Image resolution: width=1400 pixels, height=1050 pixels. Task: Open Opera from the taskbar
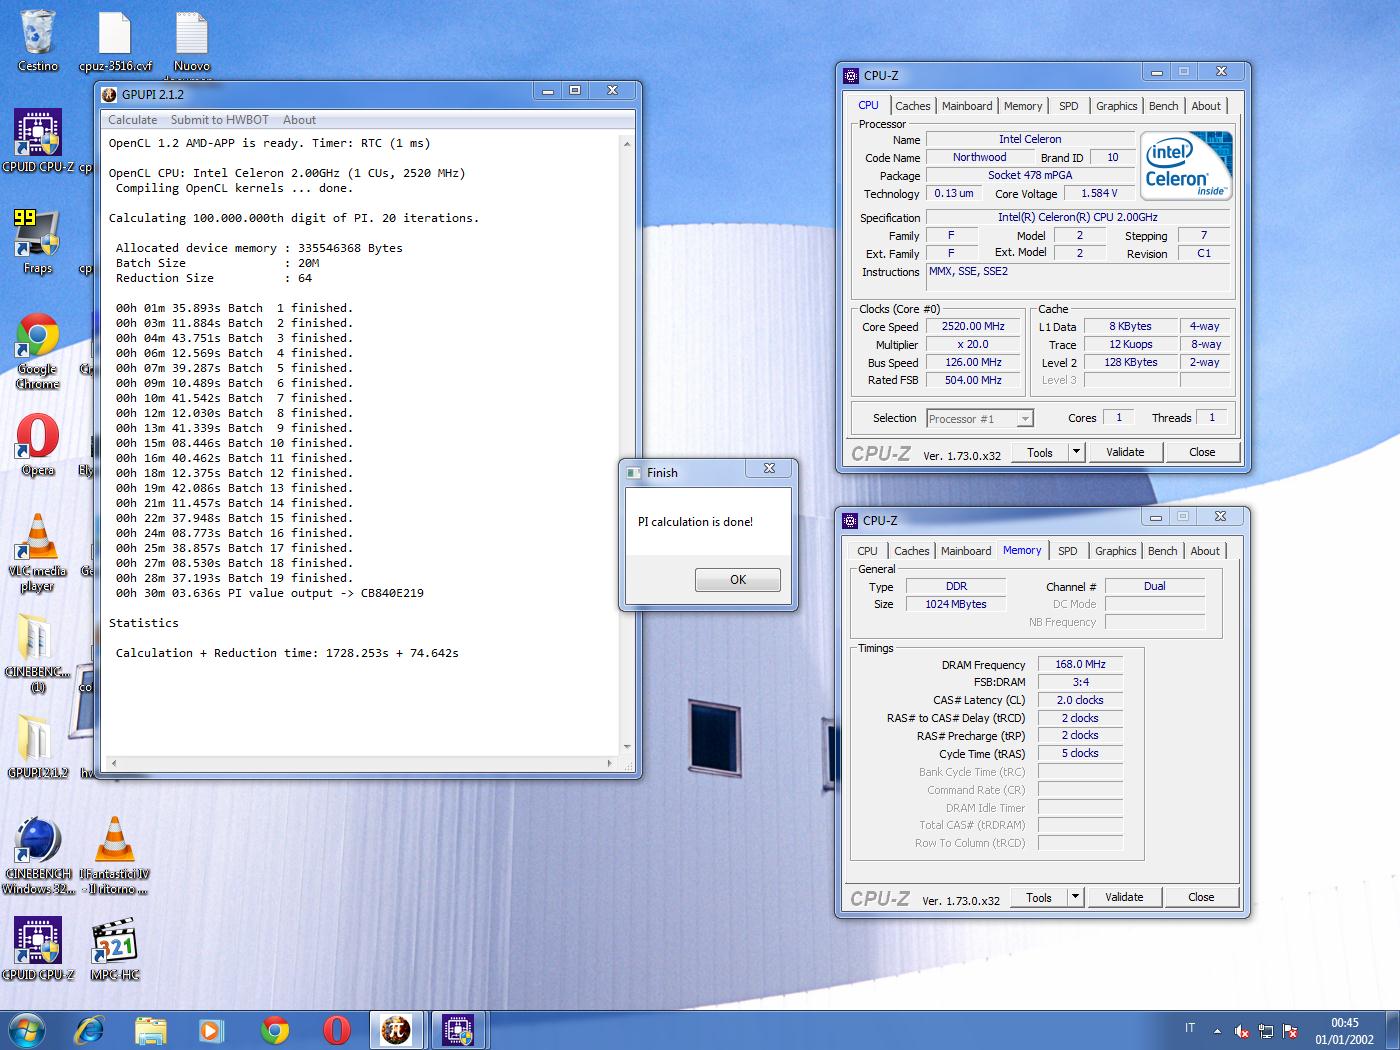tap(336, 1030)
